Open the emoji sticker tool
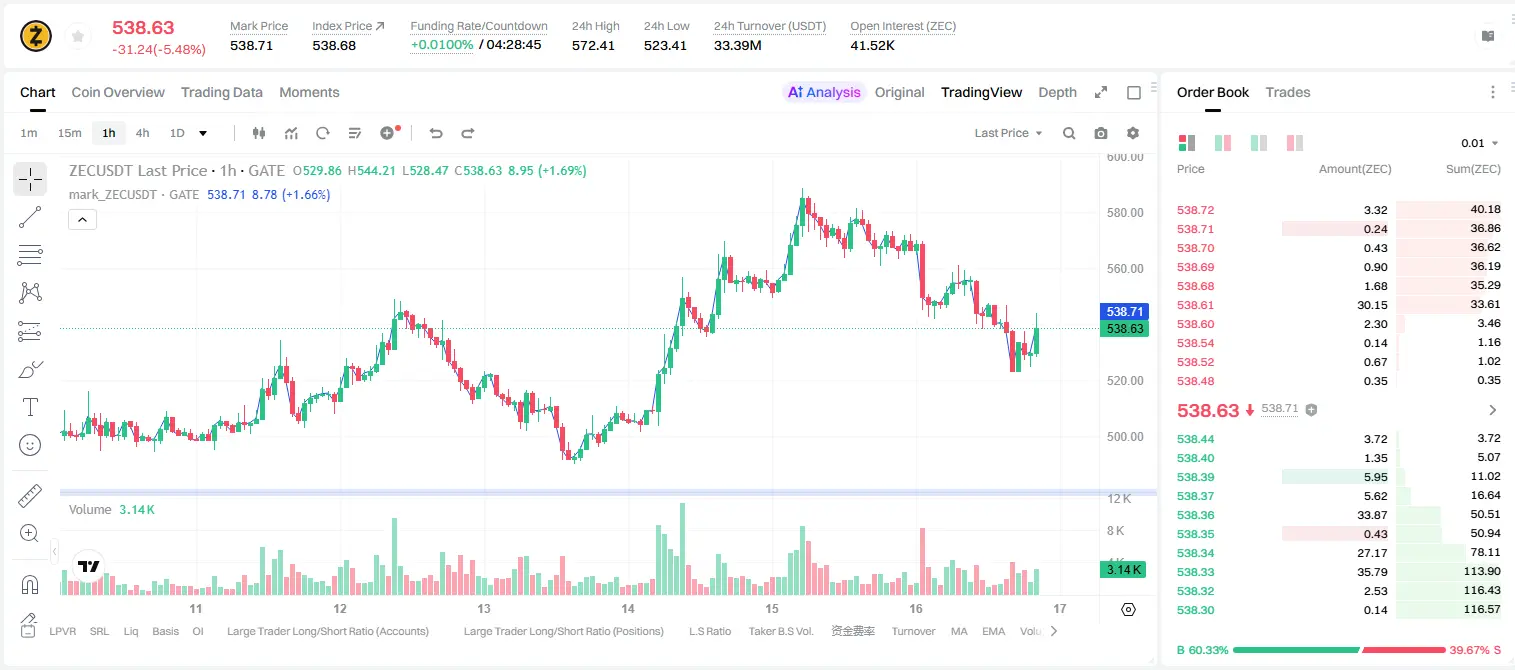The height and width of the screenshot is (670, 1515). click(30, 445)
